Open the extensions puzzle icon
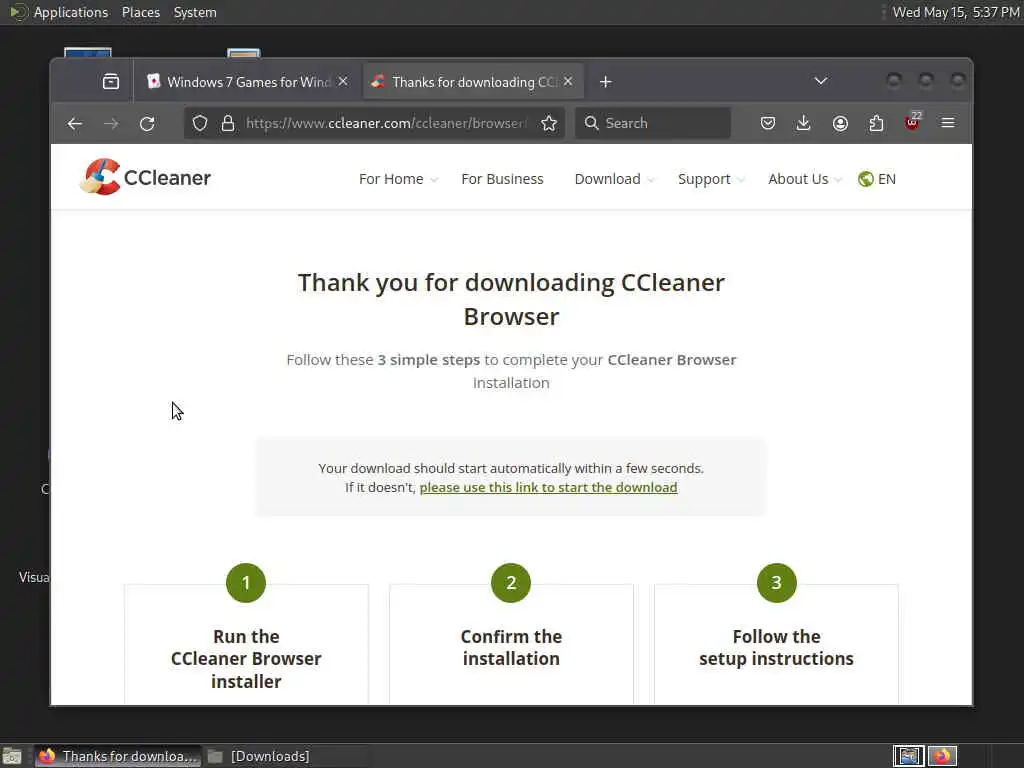This screenshot has height=768, width=1024. point(876,123)
